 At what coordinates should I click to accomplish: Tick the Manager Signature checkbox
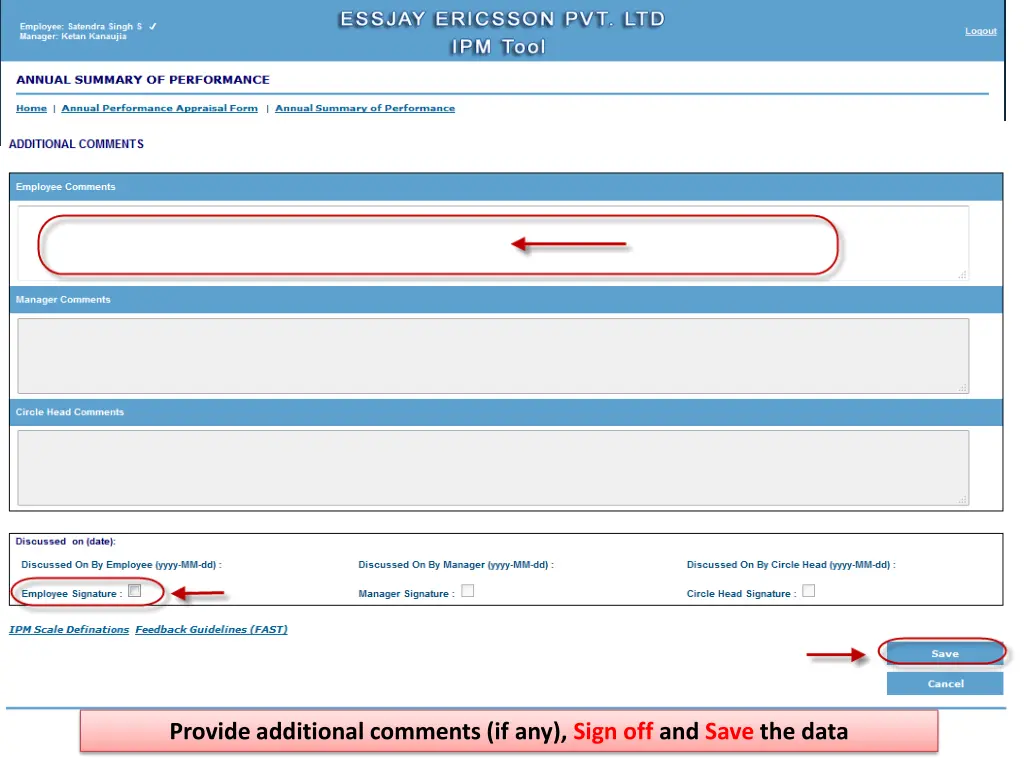pyautogui.click(x=468, y=591)
